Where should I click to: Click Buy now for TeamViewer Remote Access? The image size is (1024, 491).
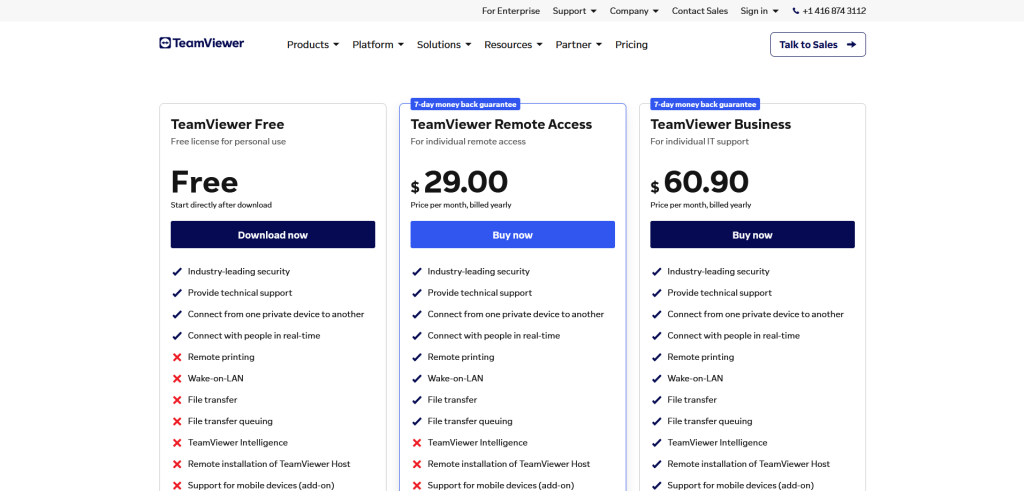513,234
